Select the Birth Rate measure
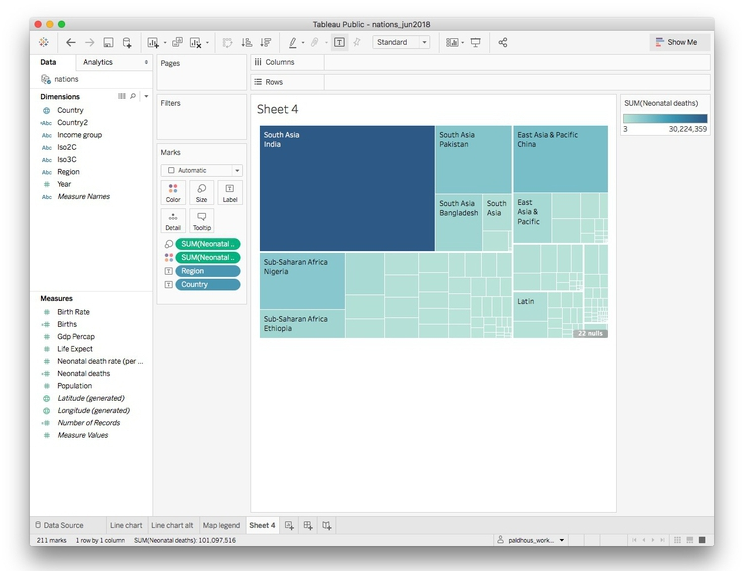This screenshot has height=571, width=751. click(73, 312)
